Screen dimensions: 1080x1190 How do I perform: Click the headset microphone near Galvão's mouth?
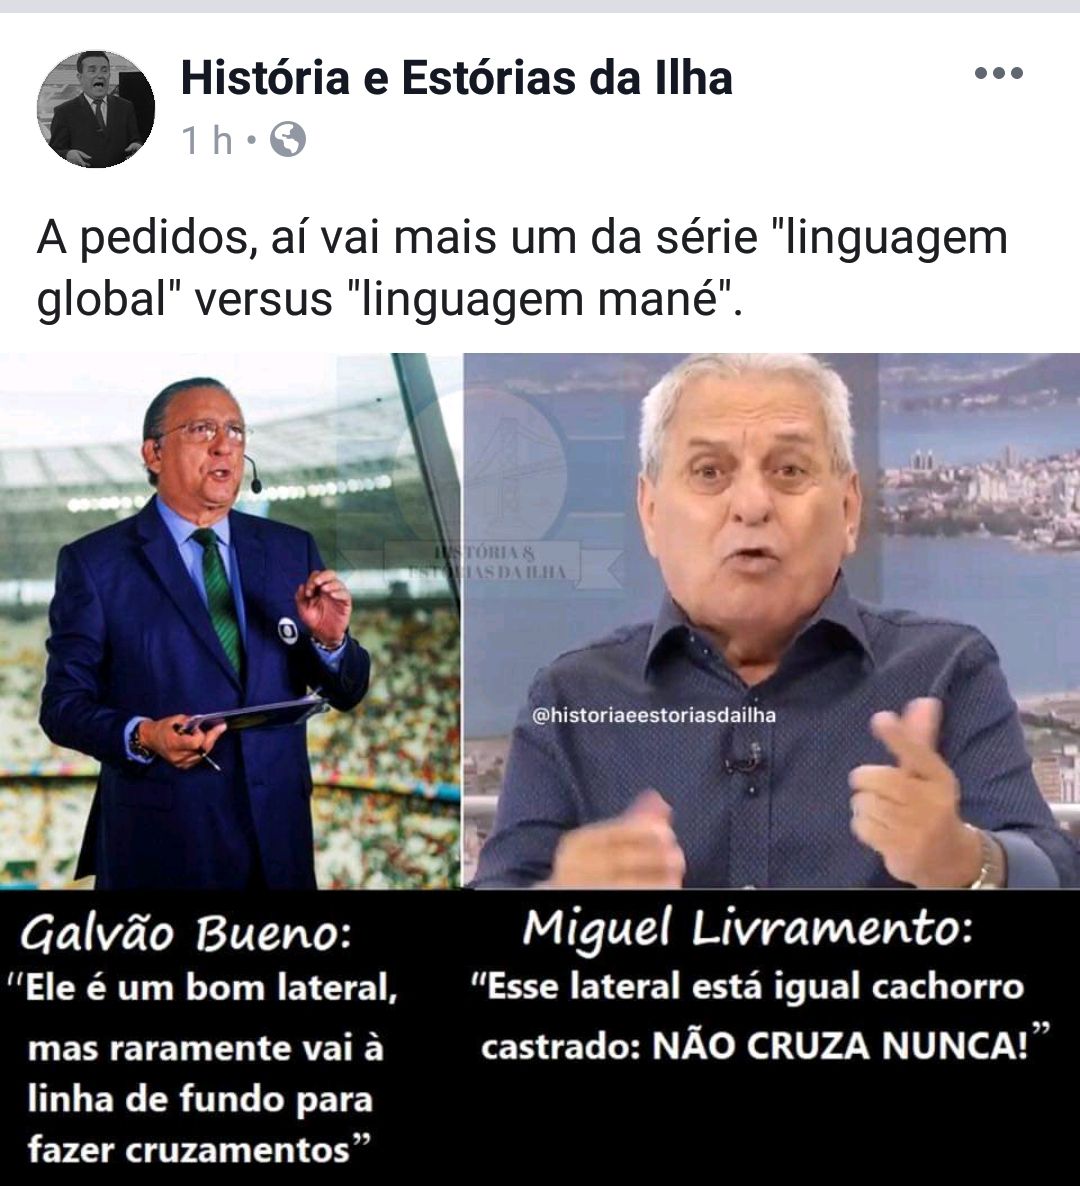[x=253, y=477]
